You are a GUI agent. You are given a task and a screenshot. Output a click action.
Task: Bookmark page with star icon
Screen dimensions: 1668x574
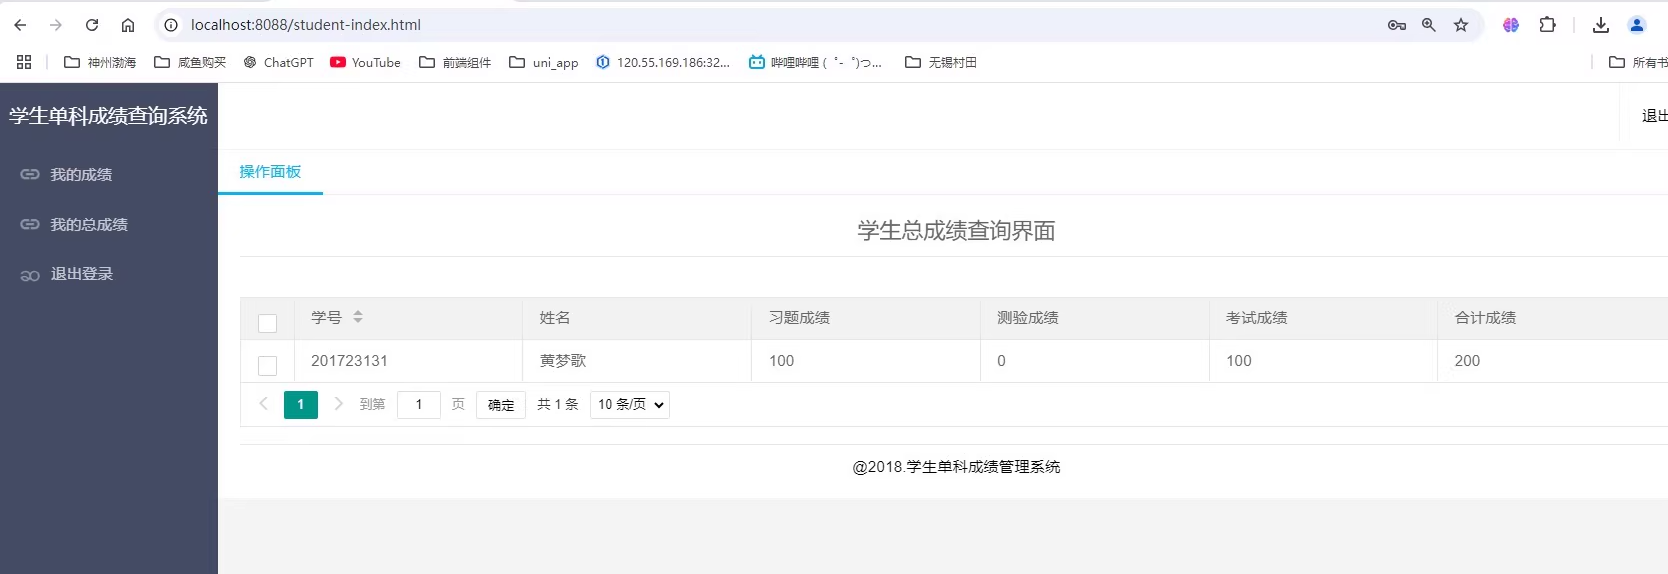pyautogui.click(x=1461, y=25)
